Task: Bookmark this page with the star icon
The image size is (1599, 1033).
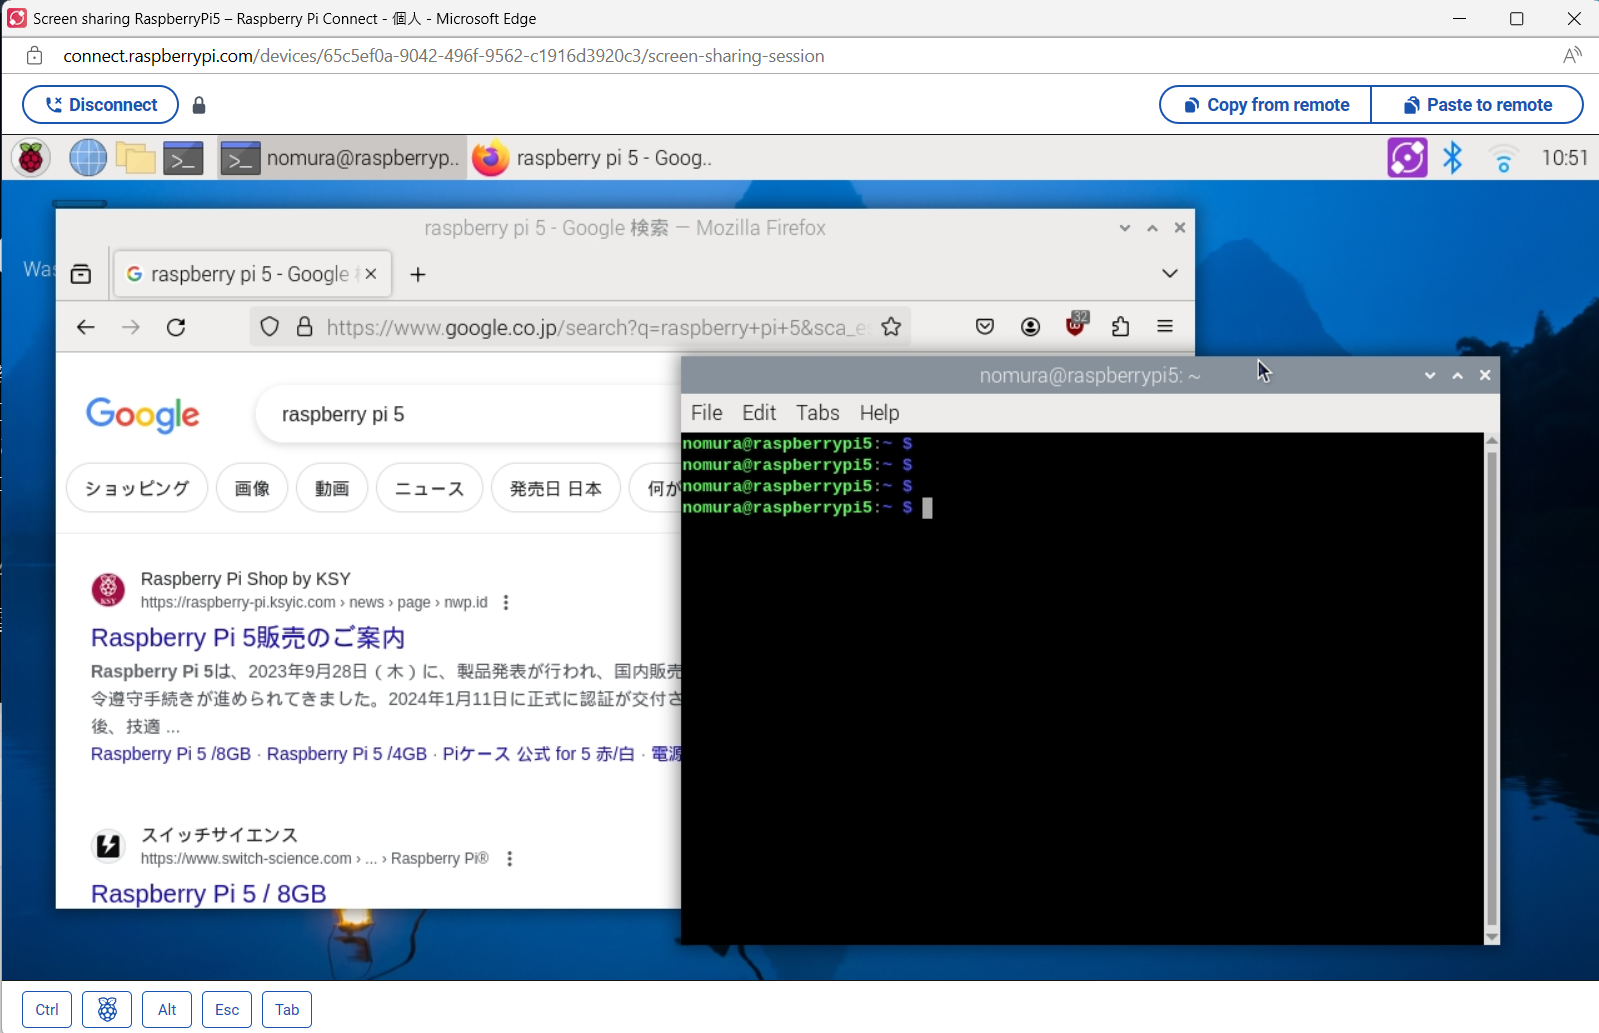Action: click(x=892, y=327)
